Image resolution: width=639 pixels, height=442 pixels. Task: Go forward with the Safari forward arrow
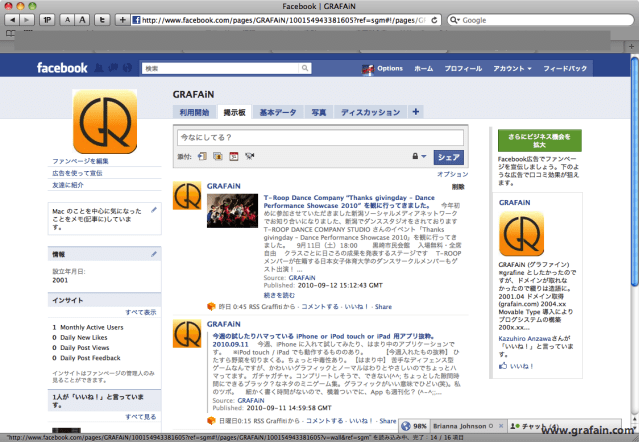point(26,20)
